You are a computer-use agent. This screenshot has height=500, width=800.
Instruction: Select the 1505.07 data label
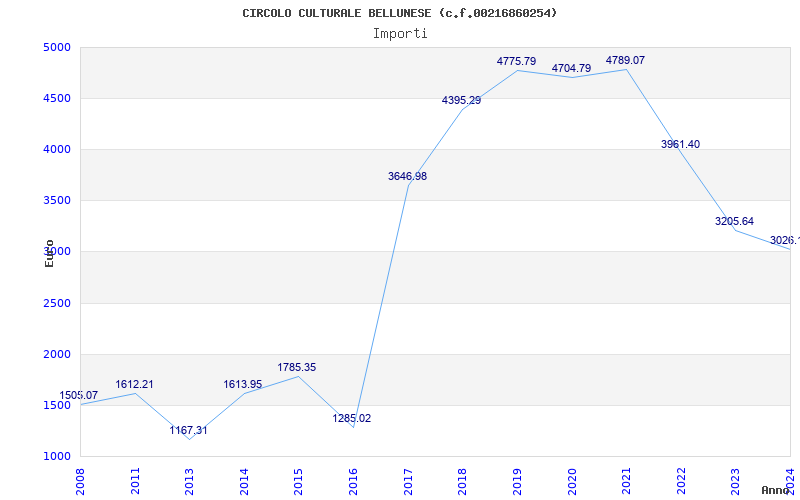(x=79, y=395)
